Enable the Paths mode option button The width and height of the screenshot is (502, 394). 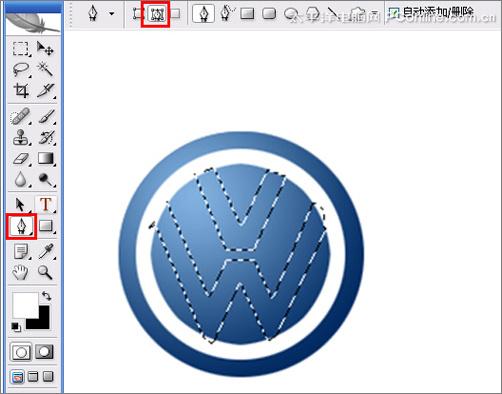[x=156, y=14]
